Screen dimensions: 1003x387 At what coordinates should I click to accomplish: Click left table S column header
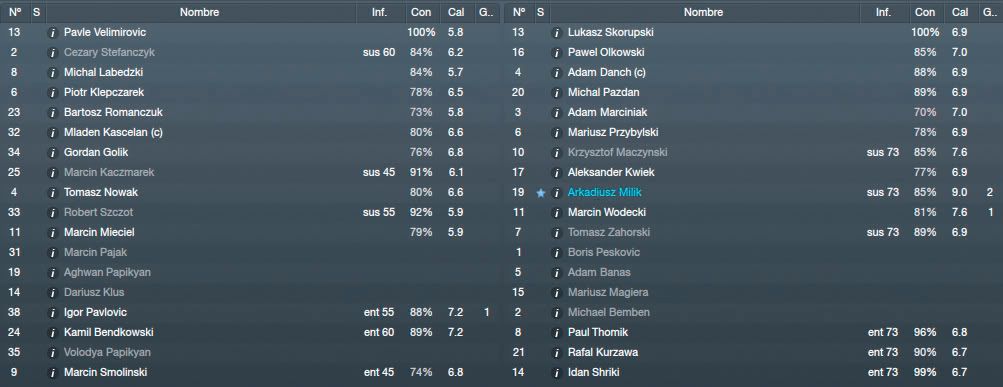pyautogui.click(x=36, y=12)
